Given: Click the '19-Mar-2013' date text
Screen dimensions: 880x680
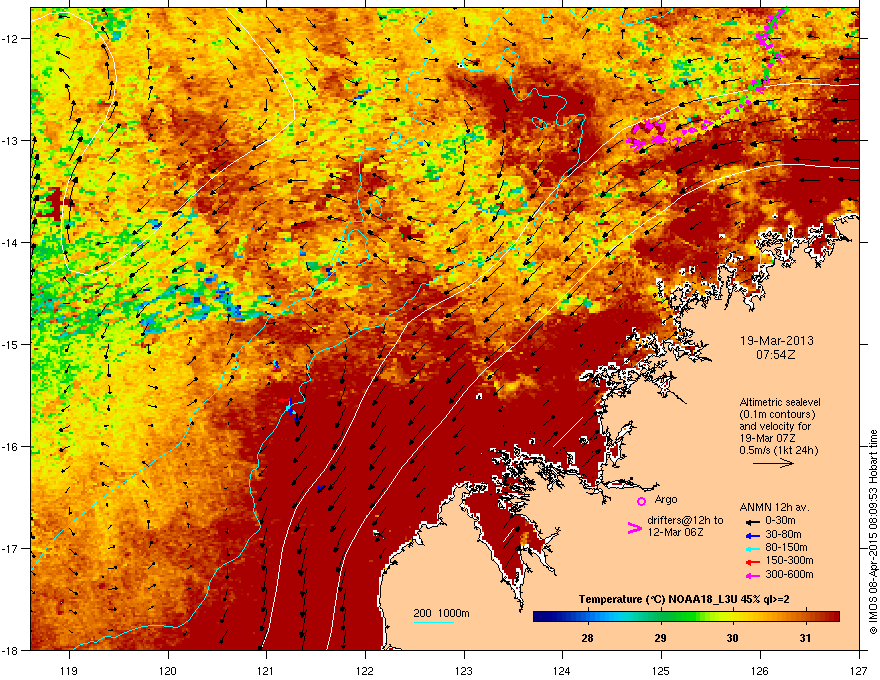Looking at the screenshot, I should pyautogui.click(x=776, y=341).
